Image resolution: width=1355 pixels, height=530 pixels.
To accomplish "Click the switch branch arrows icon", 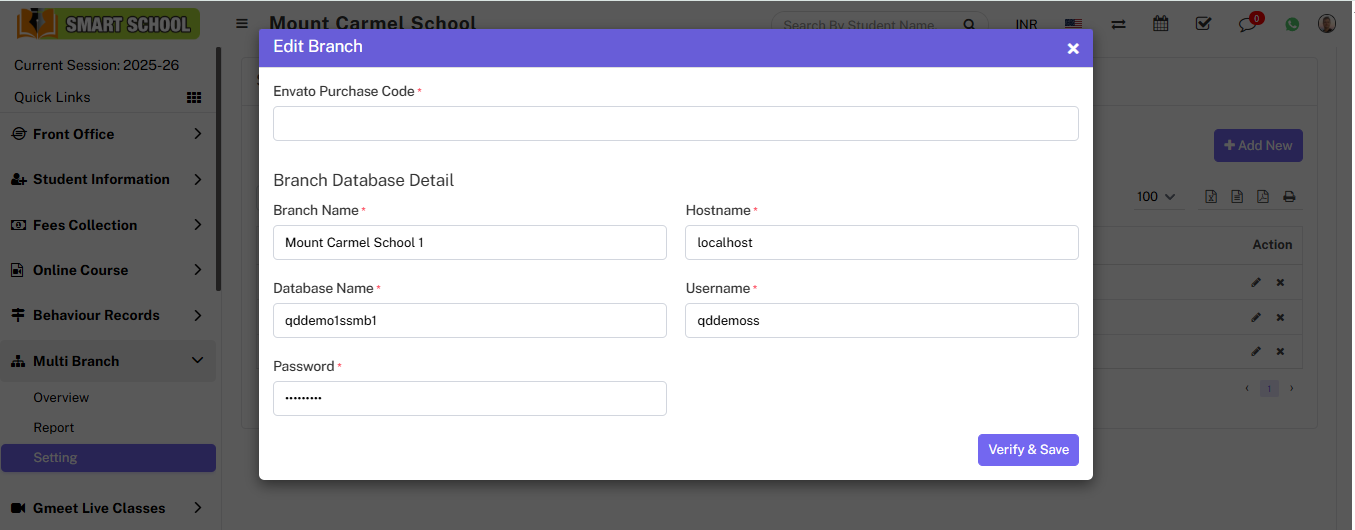I will click(1118, 24).
